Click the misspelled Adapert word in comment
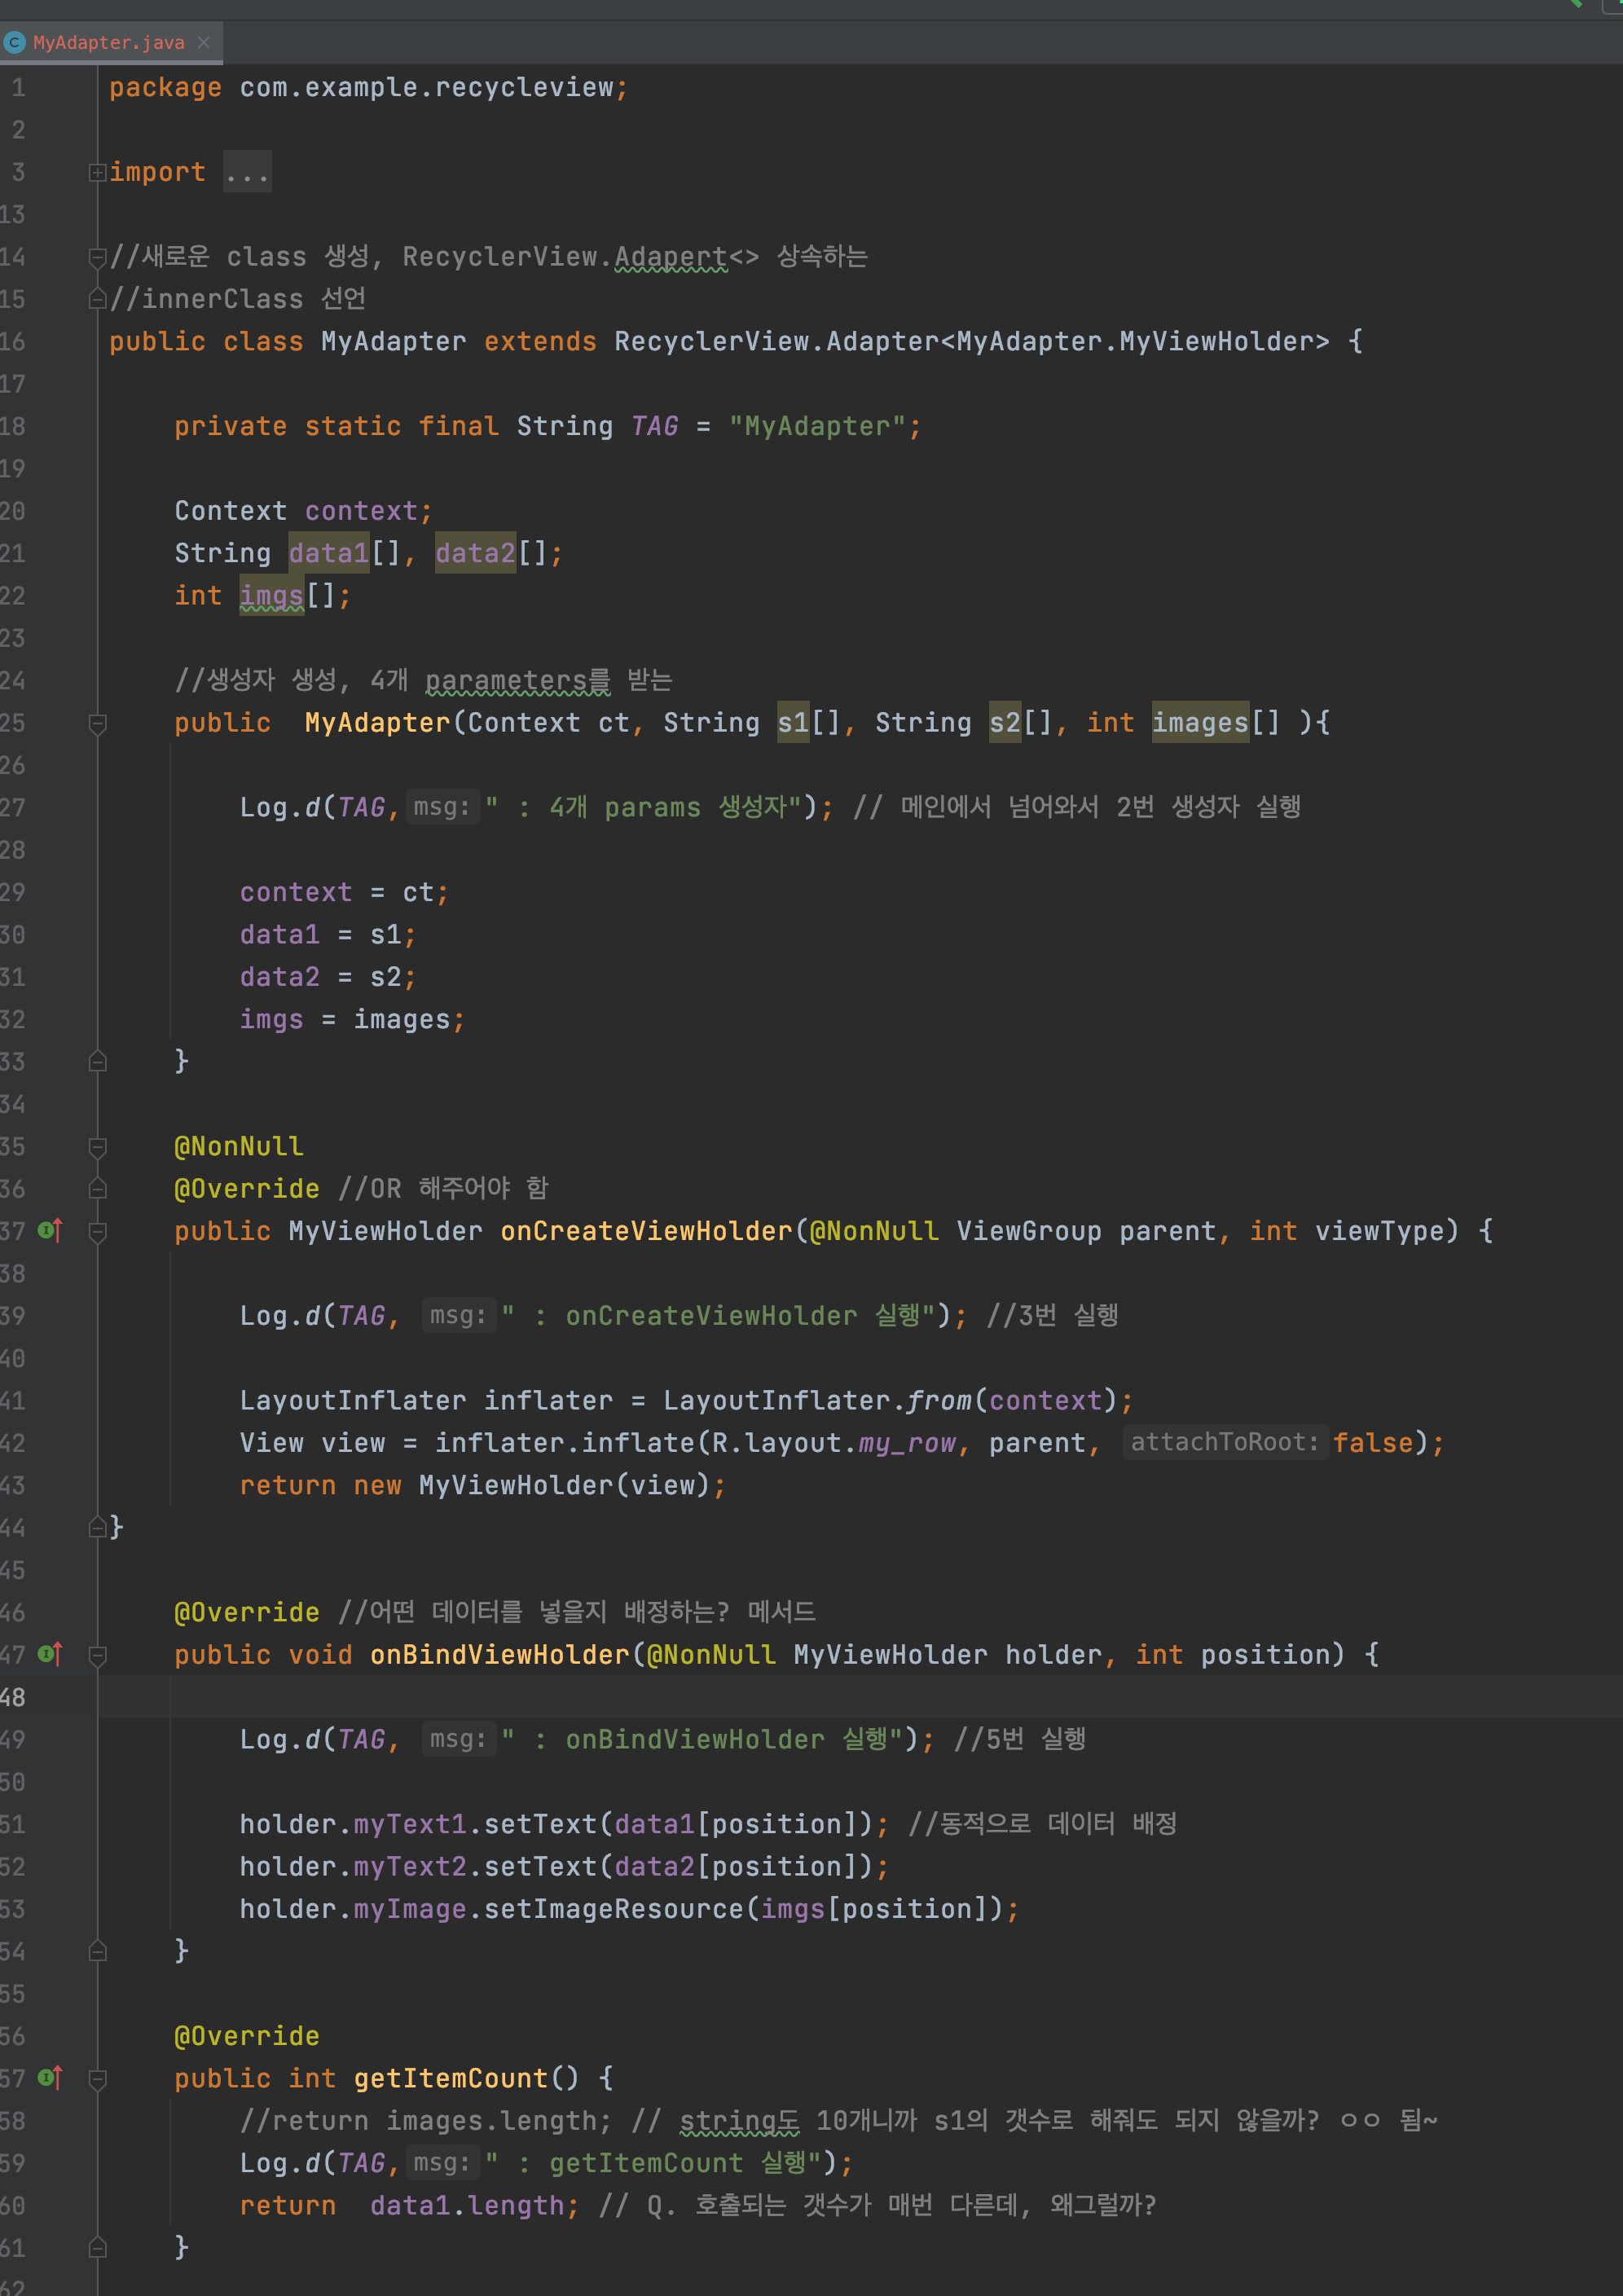 coord(670,257)
